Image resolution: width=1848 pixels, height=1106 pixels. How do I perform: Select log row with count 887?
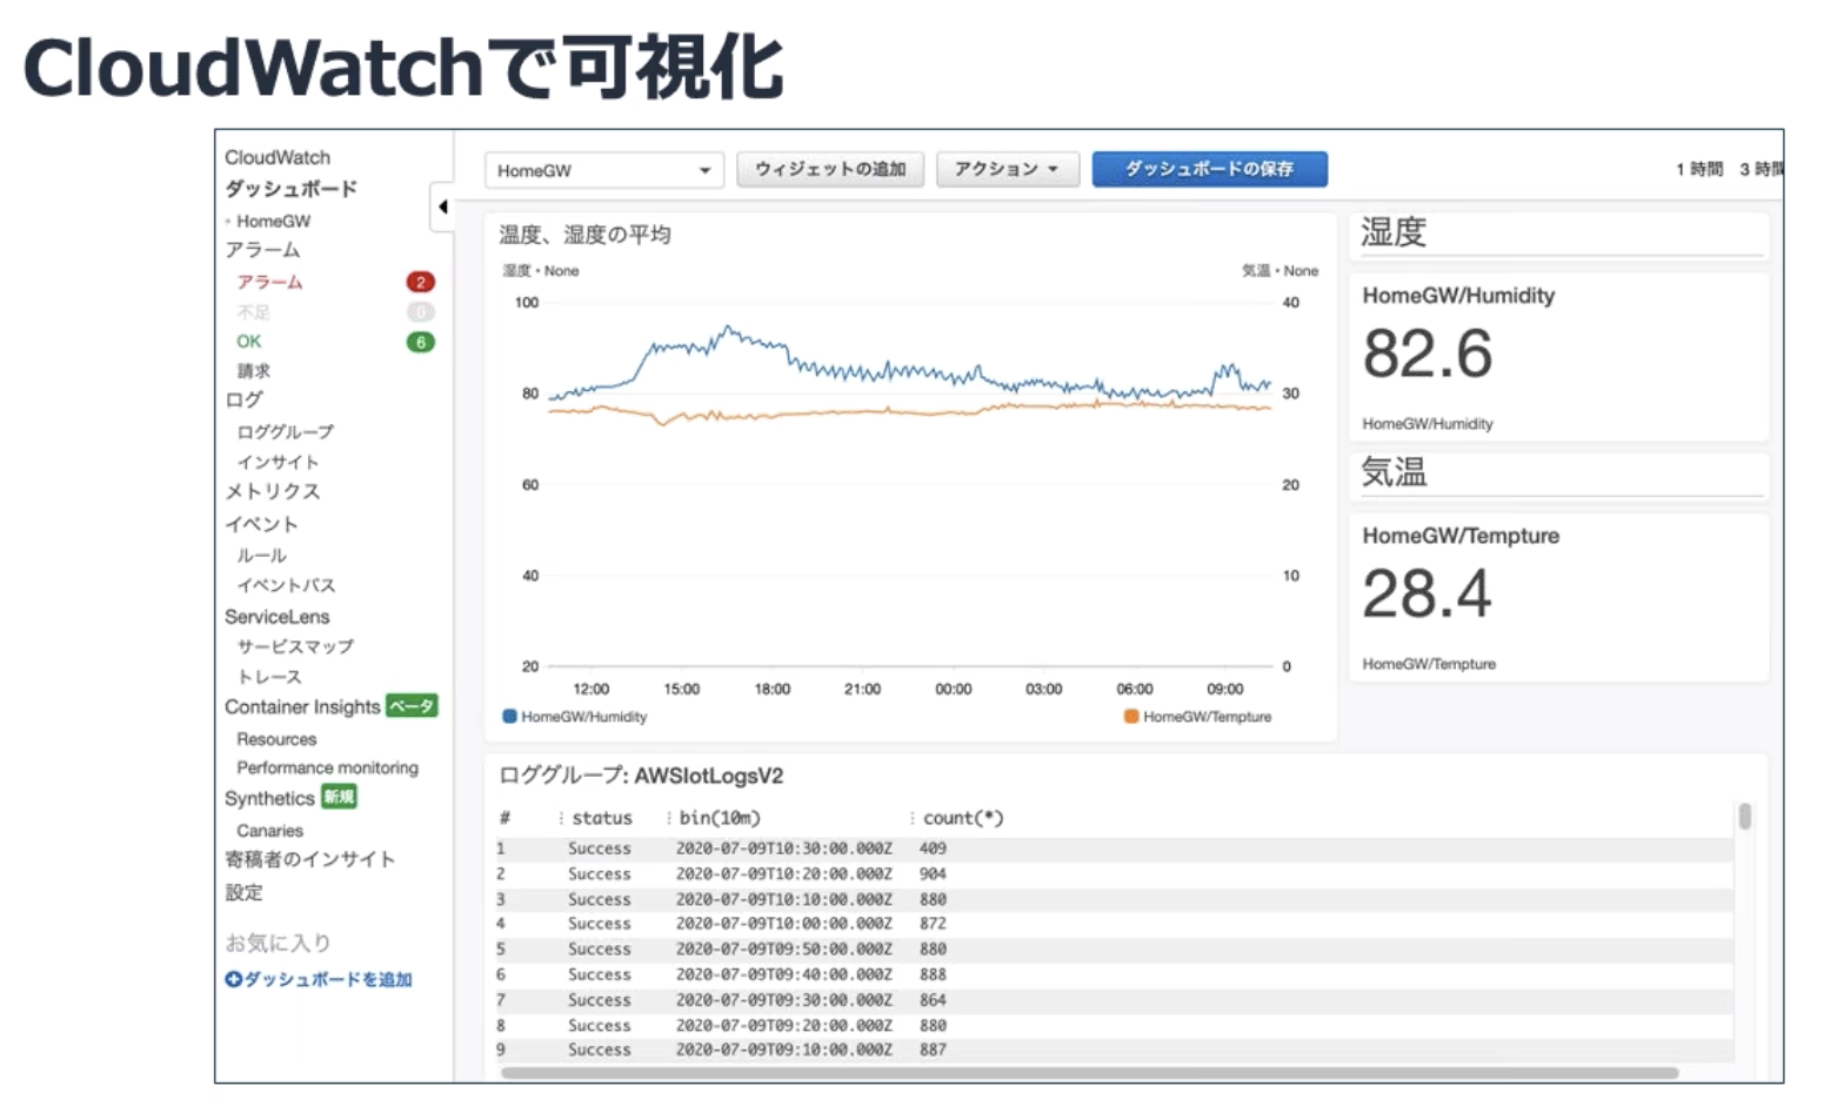[x=1114, y=1050]
